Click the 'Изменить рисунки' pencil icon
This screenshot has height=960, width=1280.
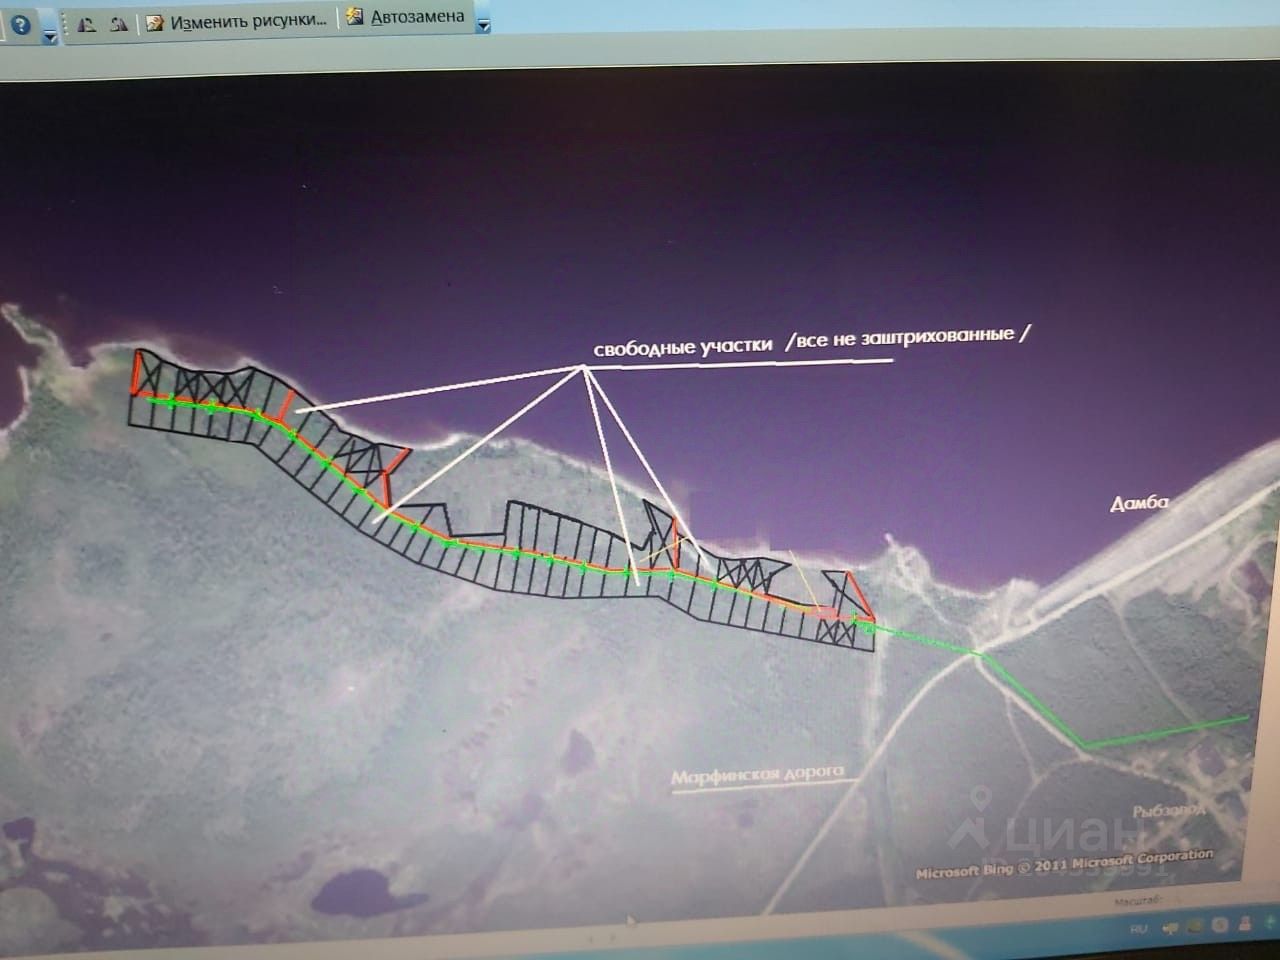(x=154, y=22)
